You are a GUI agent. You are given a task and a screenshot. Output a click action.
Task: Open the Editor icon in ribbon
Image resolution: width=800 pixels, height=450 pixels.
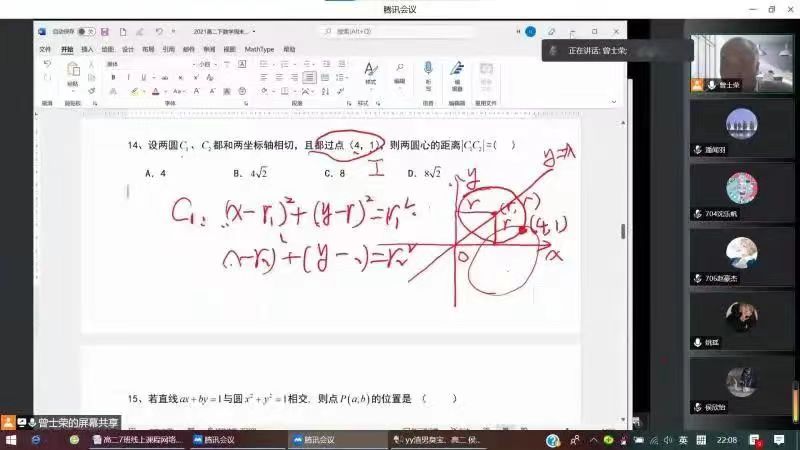click(x=457, y=72)
